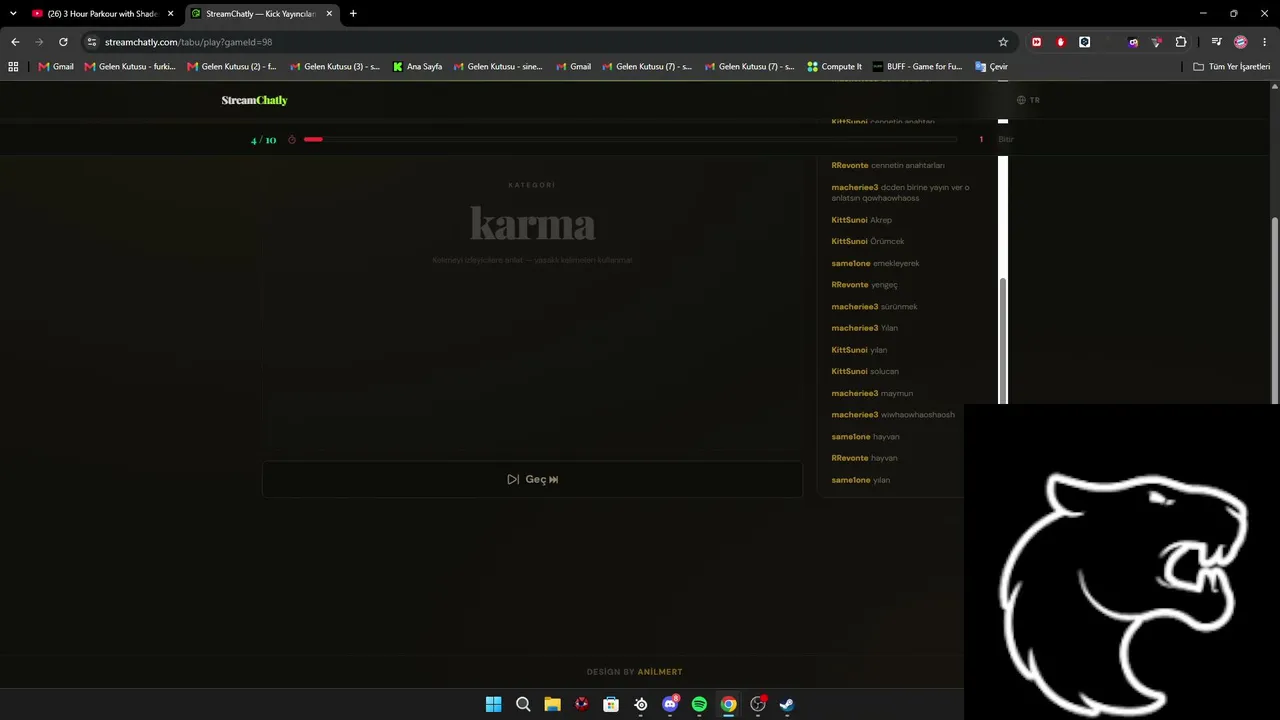The image size is (1280, 720).
Task: Click the Geç skip button
Action: 532,479
